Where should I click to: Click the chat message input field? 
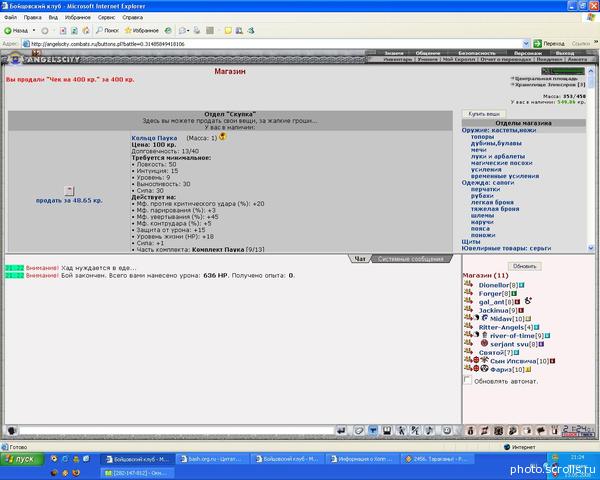(x=176, y=431)
